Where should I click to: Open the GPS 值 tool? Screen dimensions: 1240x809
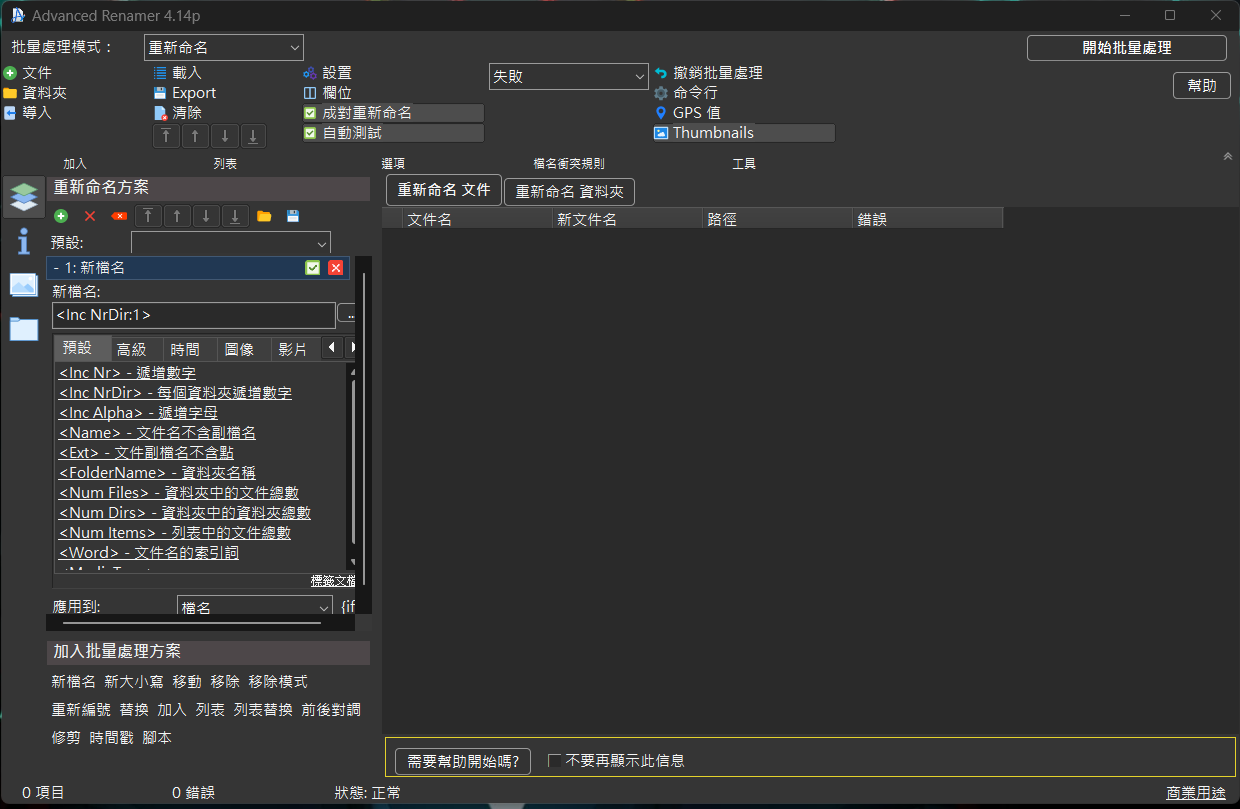point(687,113)
